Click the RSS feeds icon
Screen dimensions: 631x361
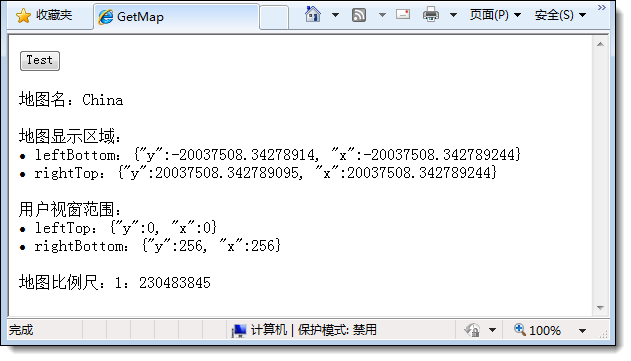[359, 15]
